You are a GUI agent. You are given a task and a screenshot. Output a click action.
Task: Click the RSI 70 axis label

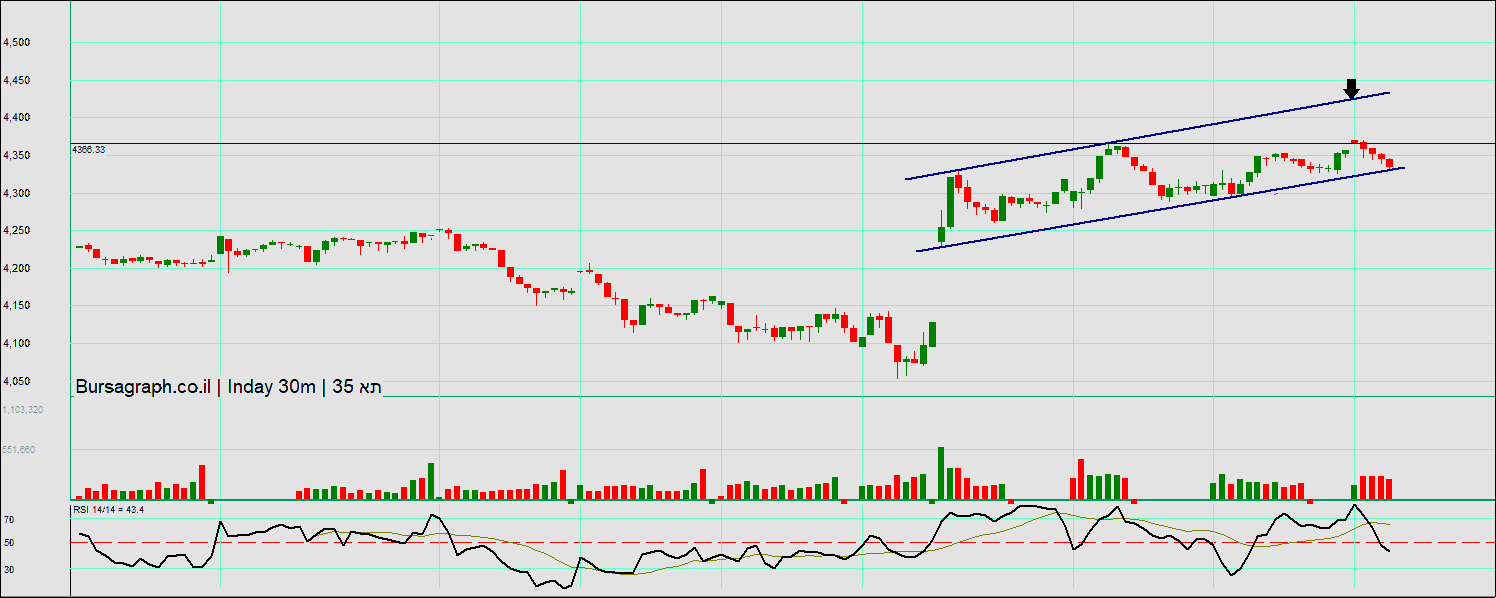tap(8, 520)
